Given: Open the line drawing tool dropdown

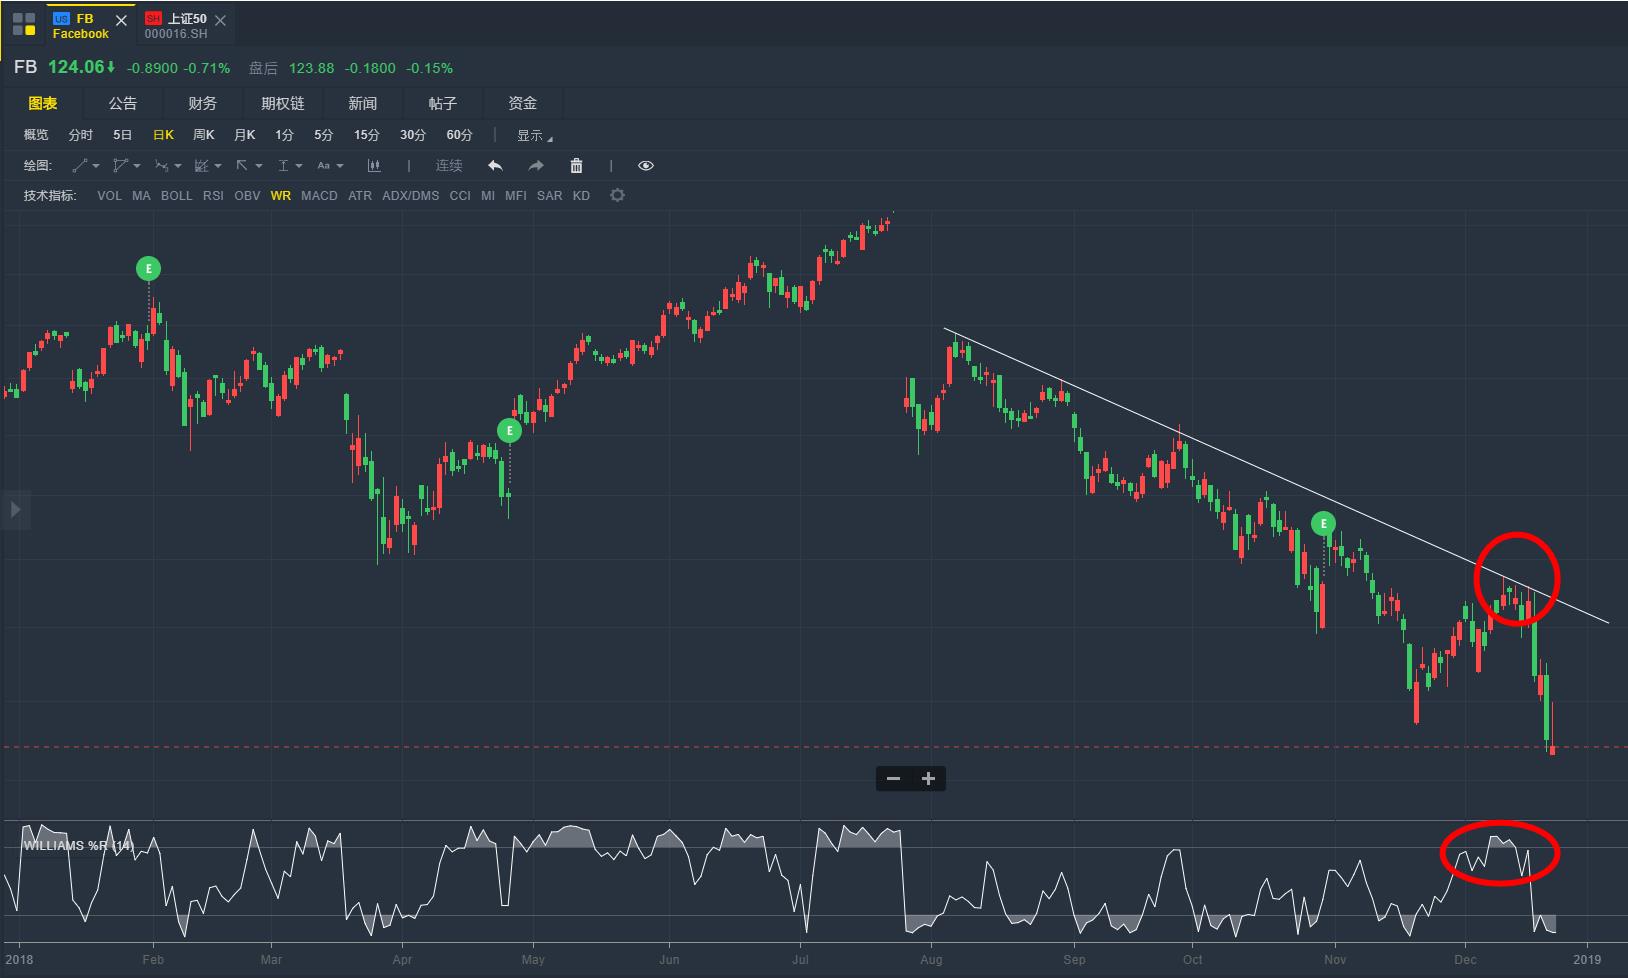Looking at the screenshot, I should pos(86,166).
